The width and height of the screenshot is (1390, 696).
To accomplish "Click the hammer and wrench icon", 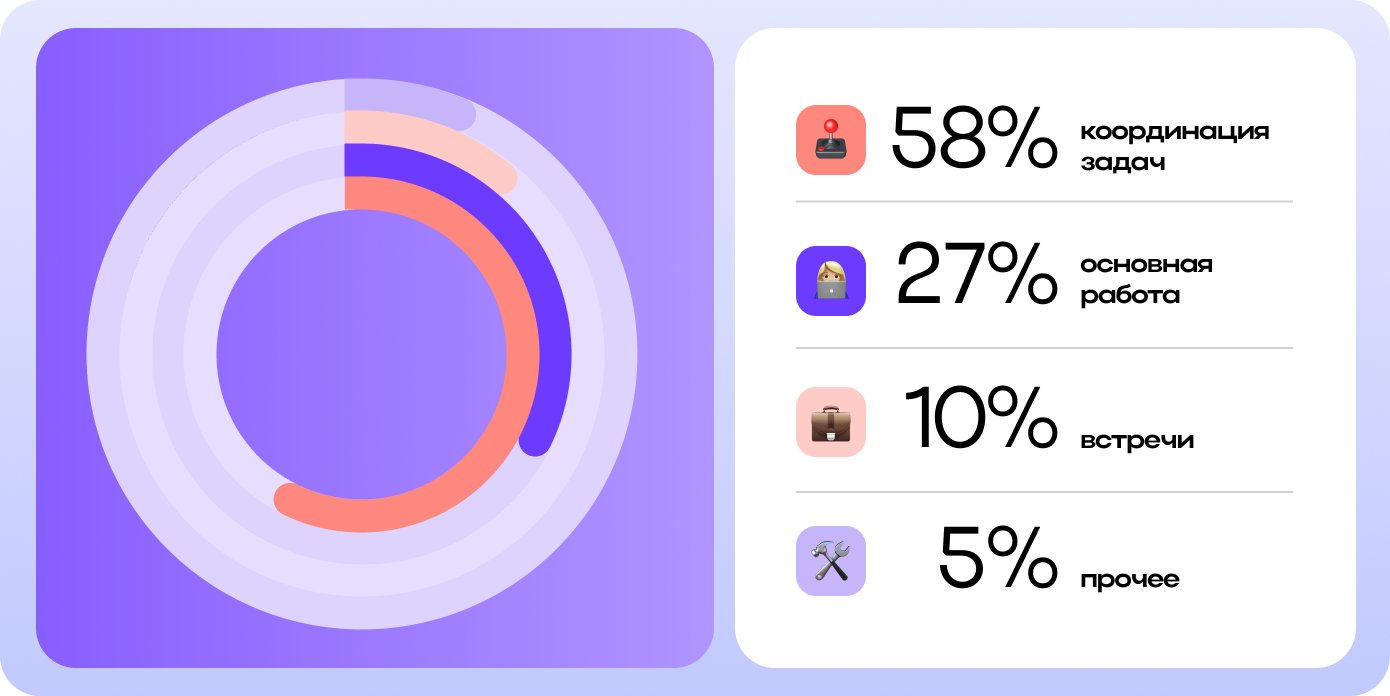I will tap(831, 561).
